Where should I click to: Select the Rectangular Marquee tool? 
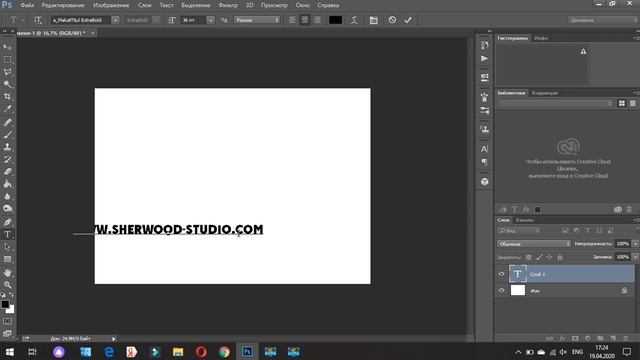coord(7,60)
